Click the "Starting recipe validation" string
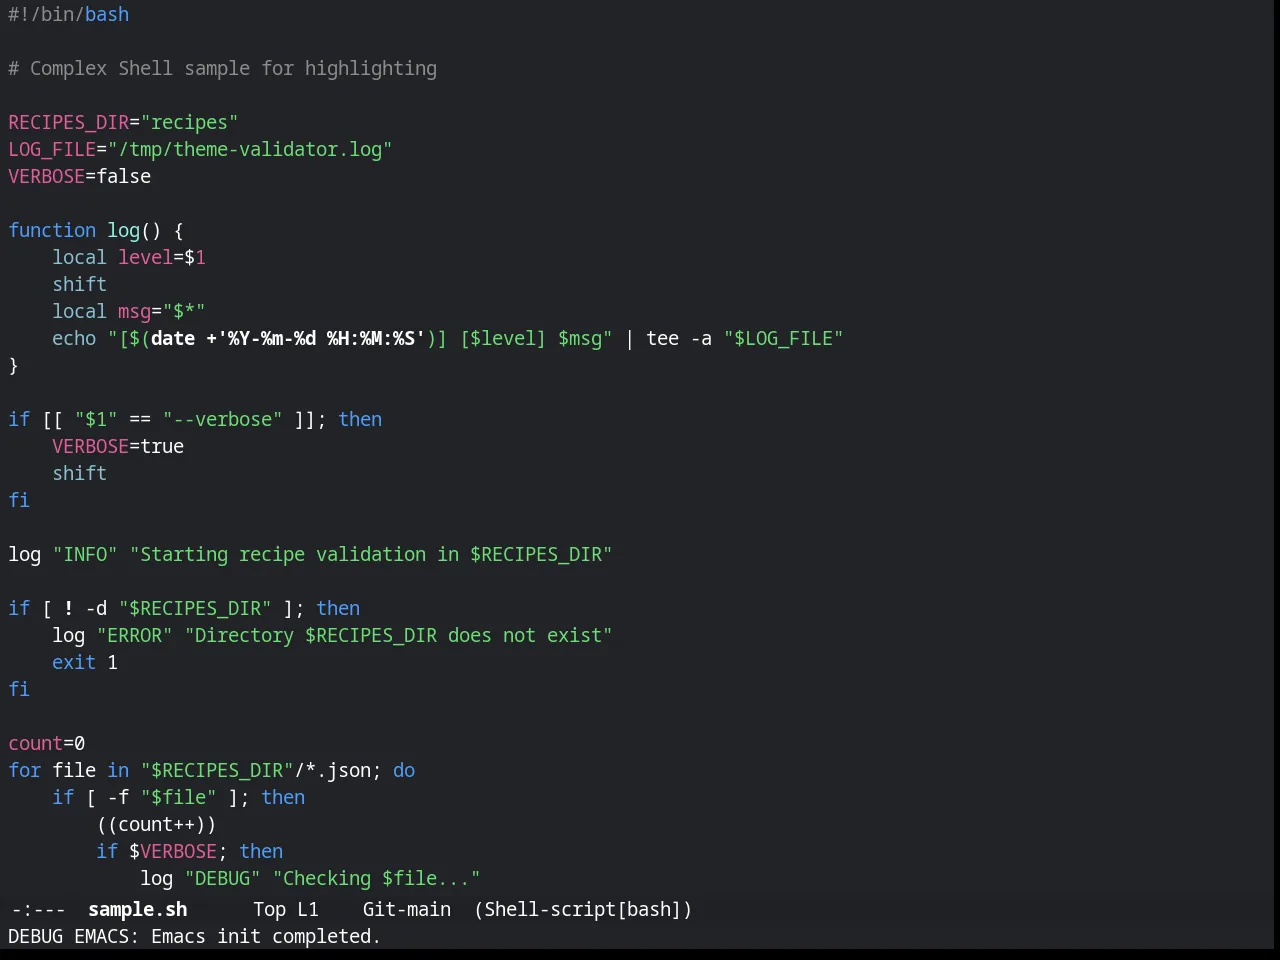The height and width of the screenshot is (960, 1280). (x=371, y=554)
